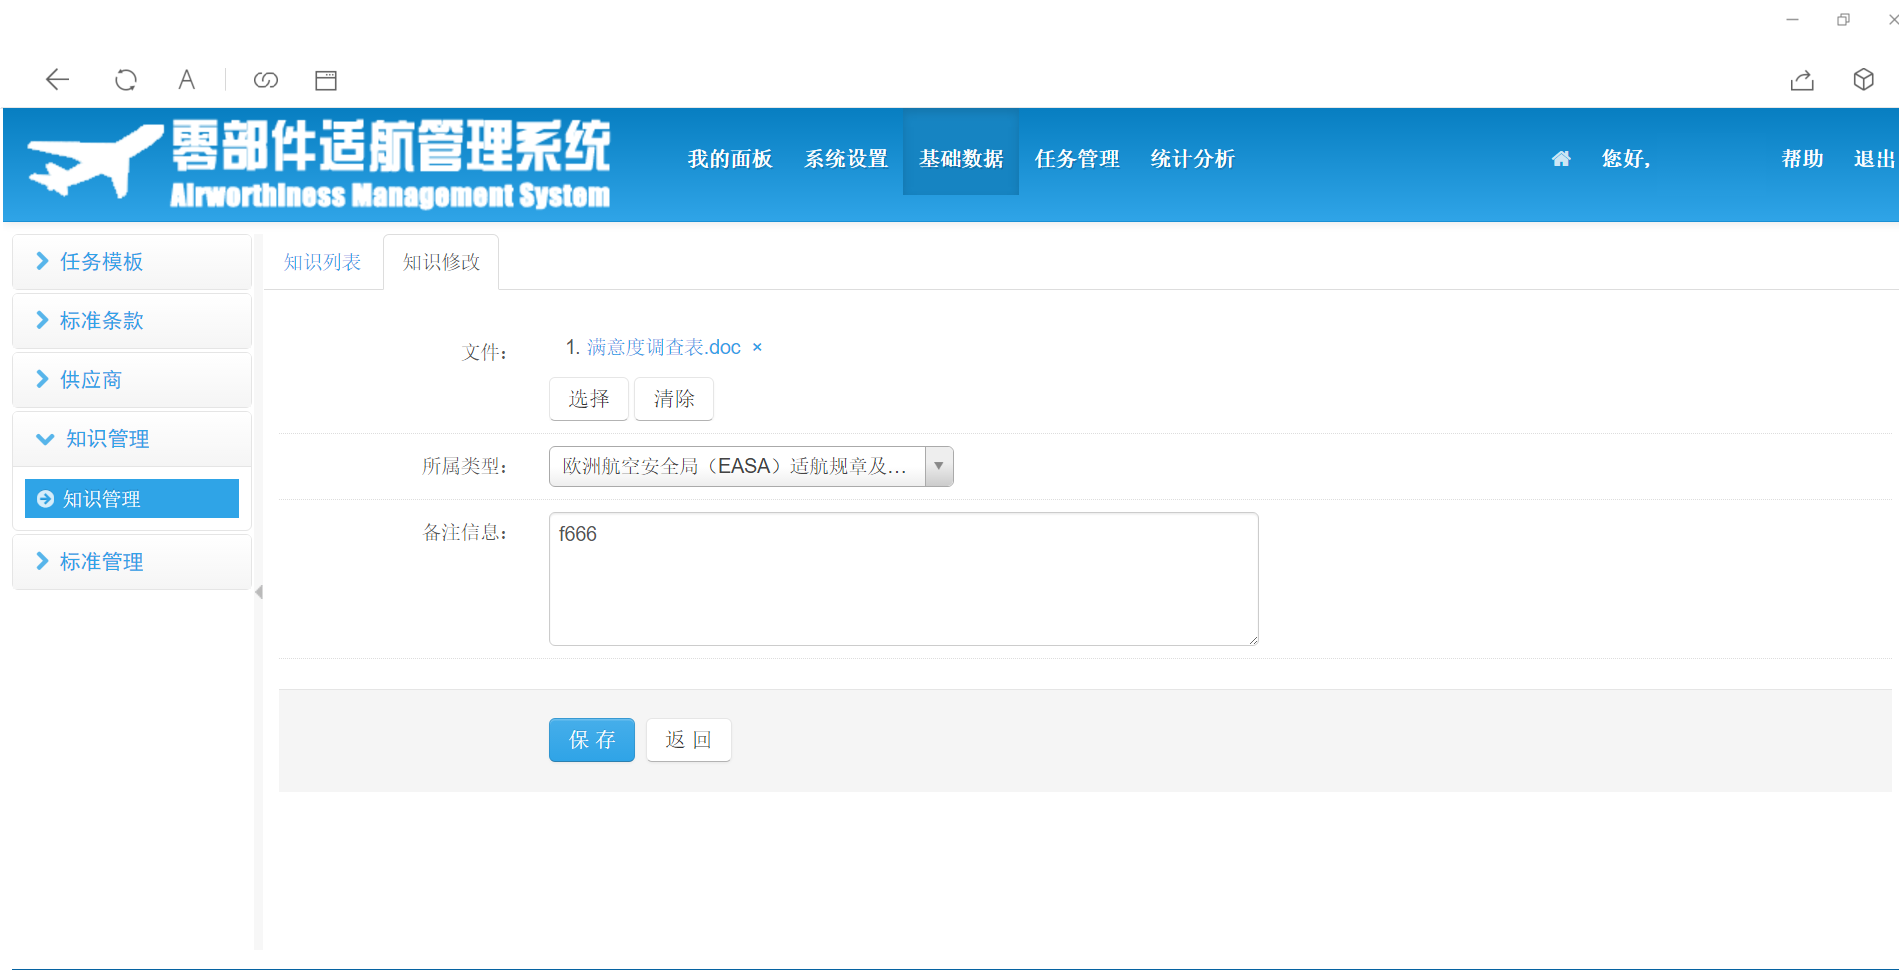Screen dimensions: 1899x970
Task: Open text size option marked A
Action: click(x=186, y=80)
